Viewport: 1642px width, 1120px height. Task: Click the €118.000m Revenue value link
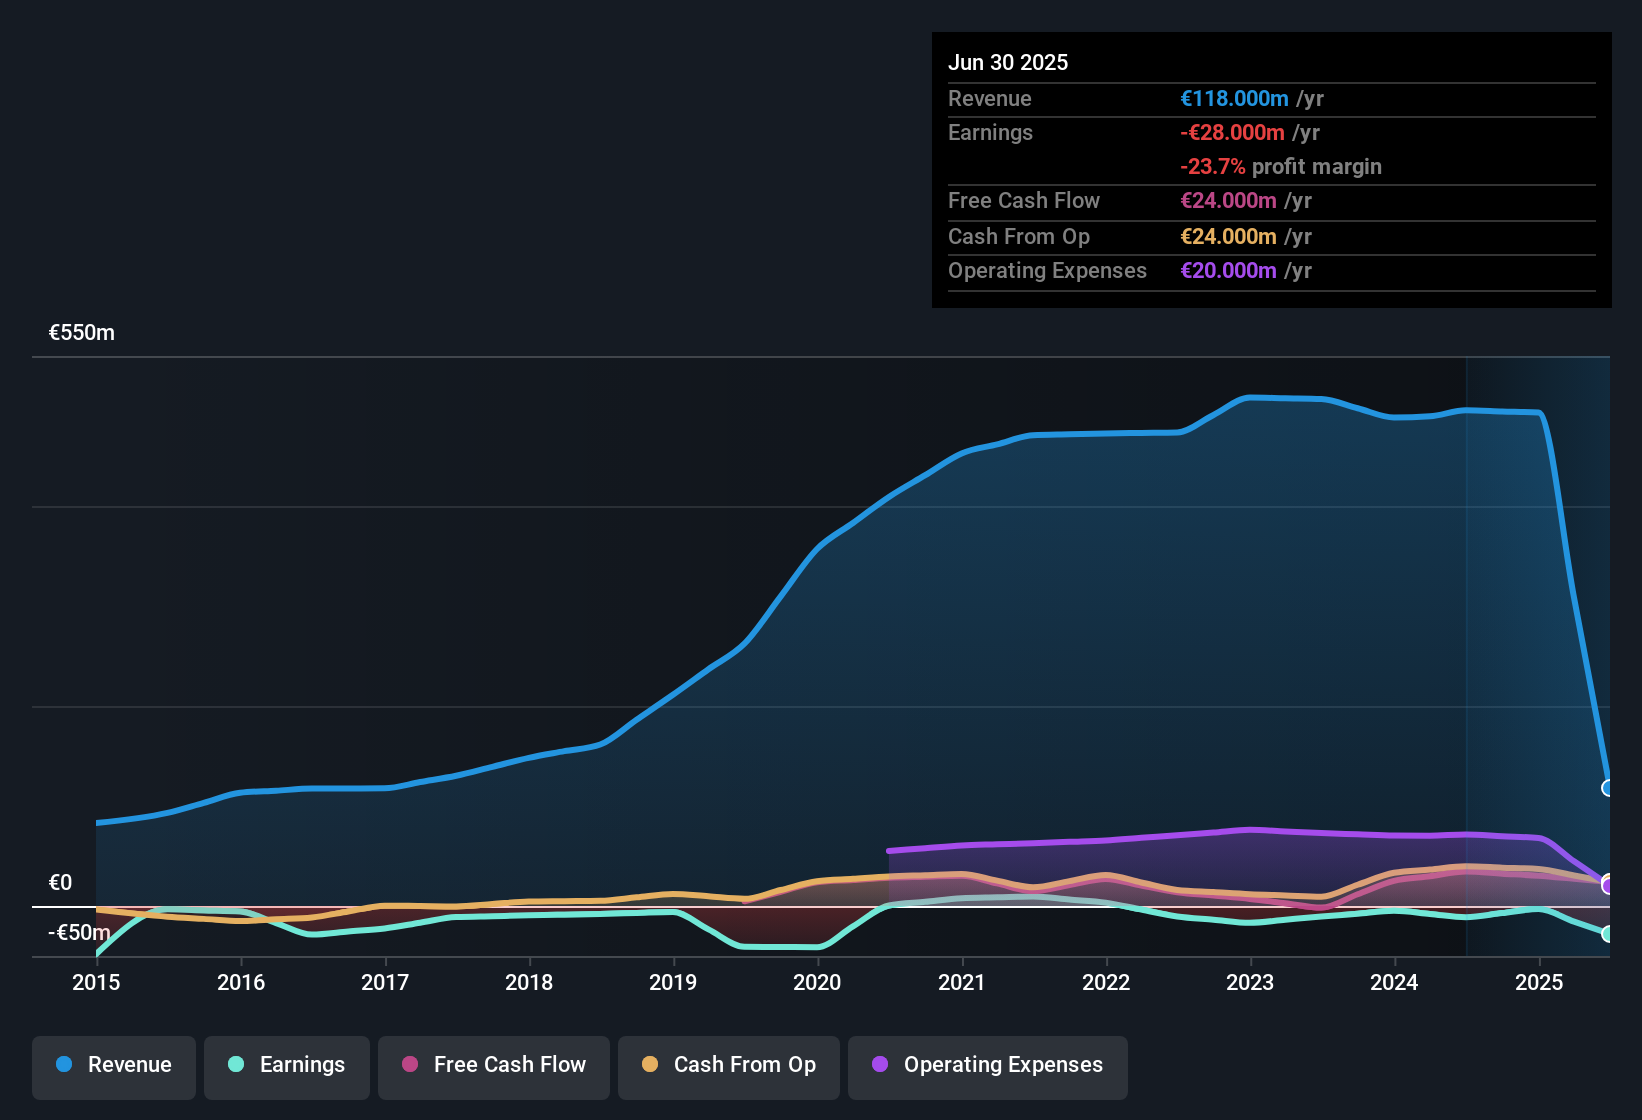[x=1231, y=98]
